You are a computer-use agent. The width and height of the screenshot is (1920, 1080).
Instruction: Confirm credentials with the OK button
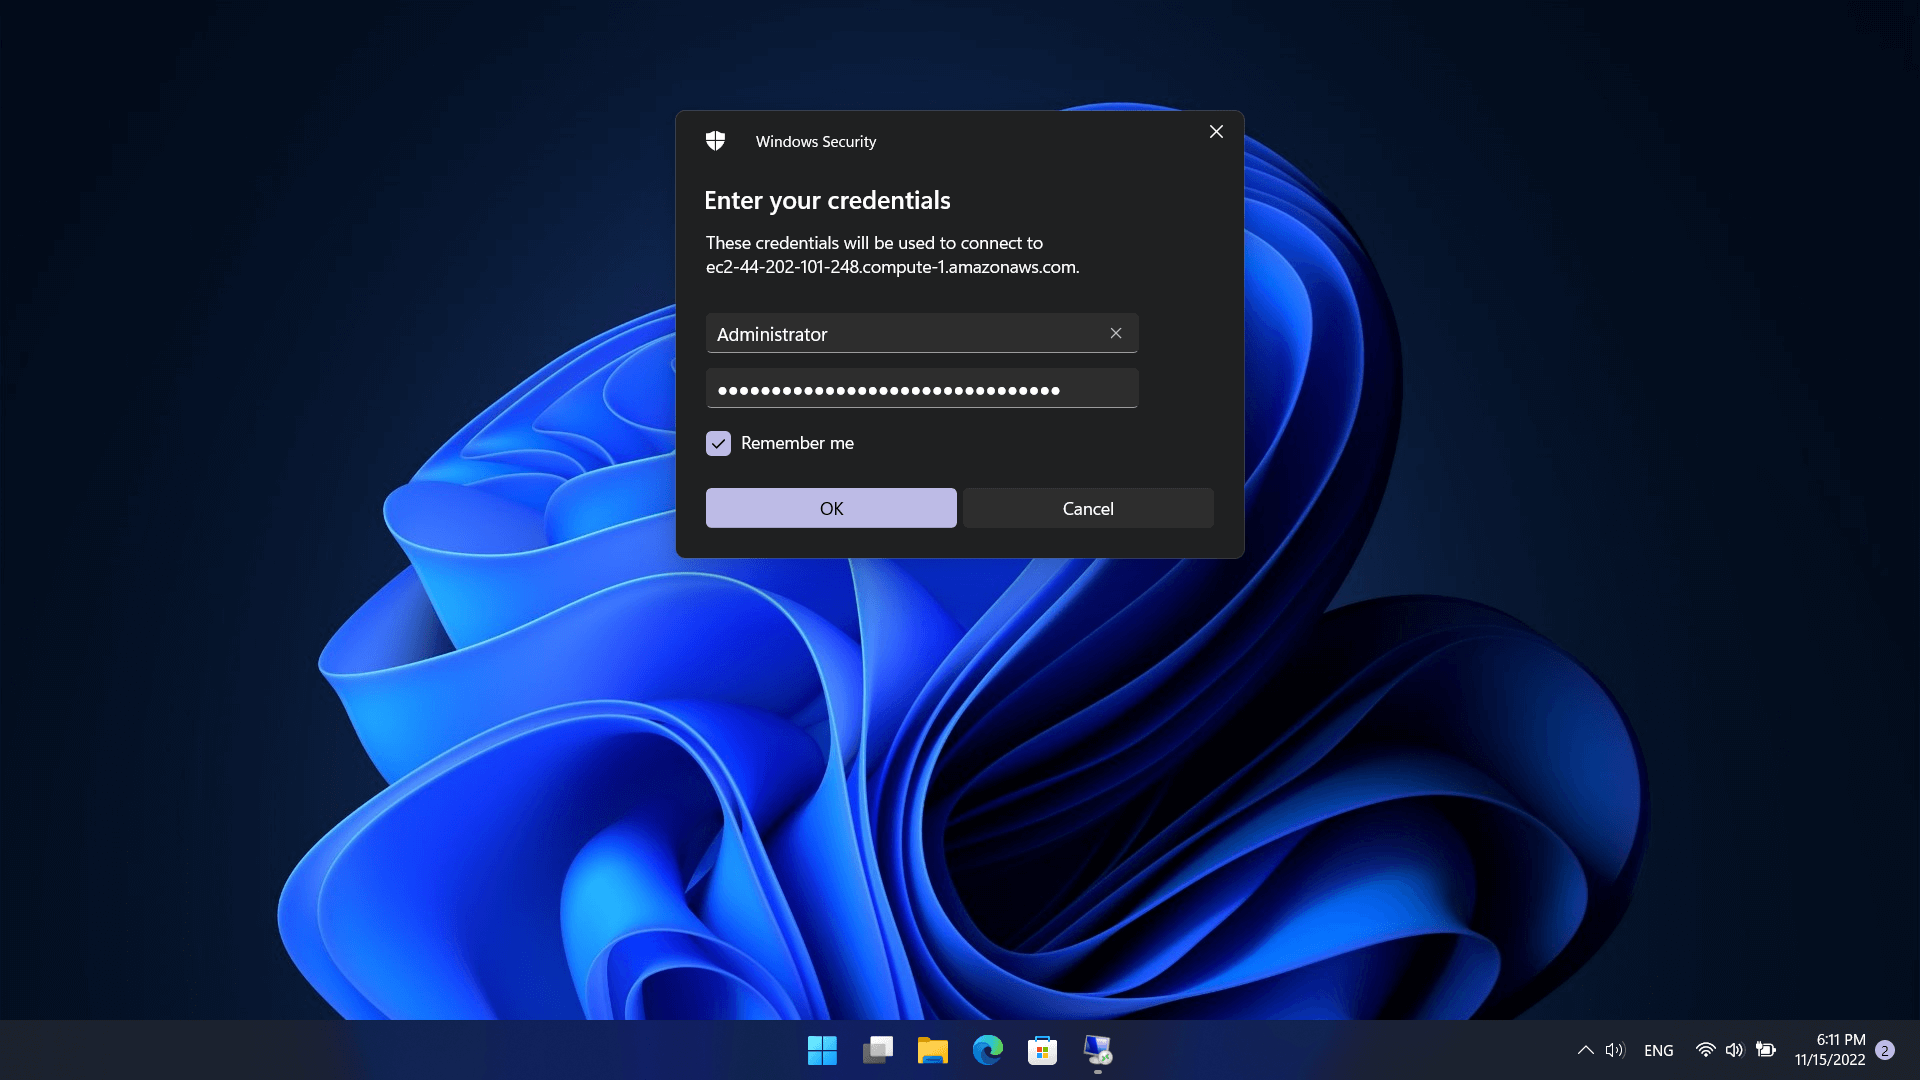pos(831,508)
